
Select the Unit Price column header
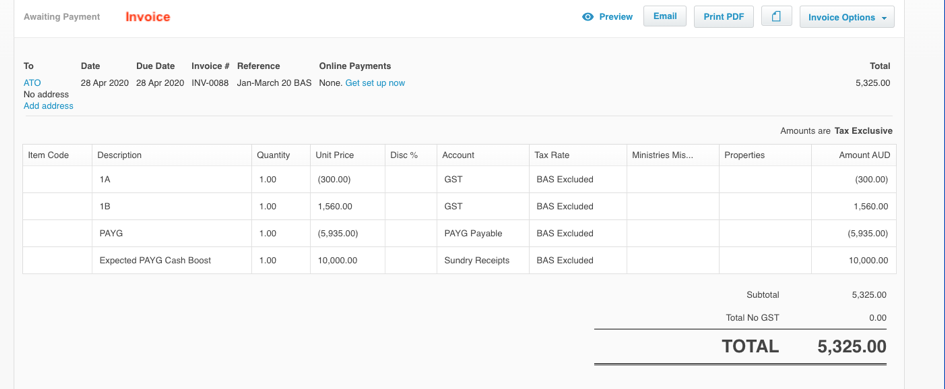coord(348,155)
